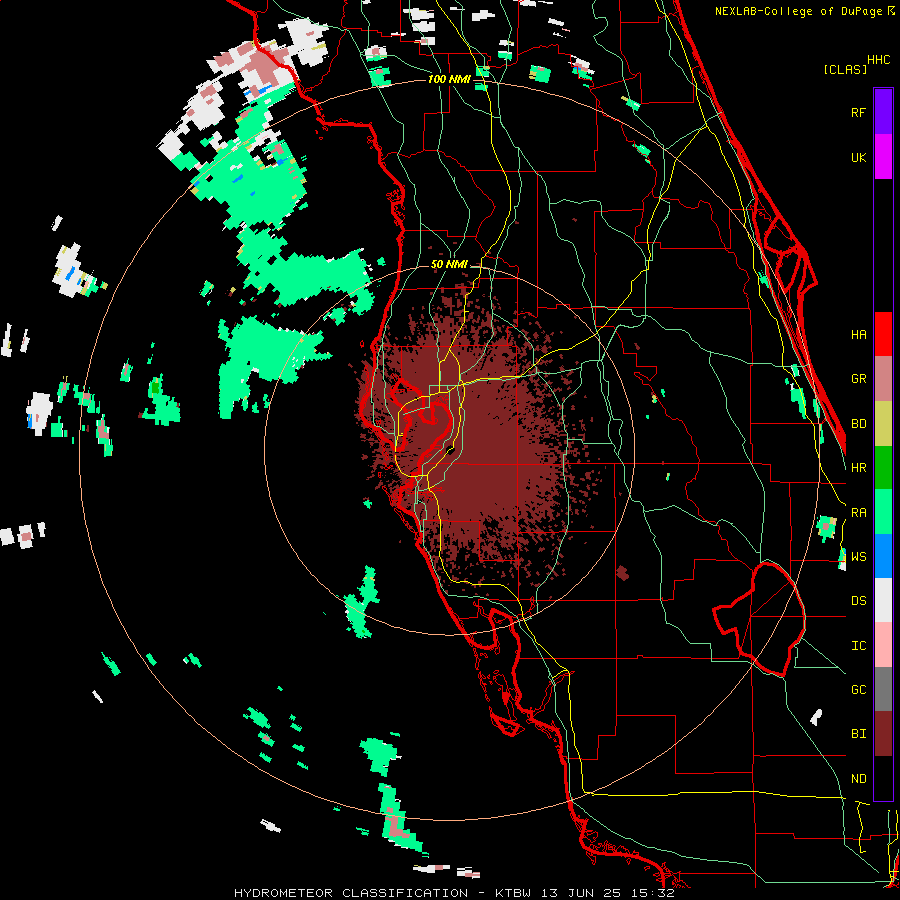Click the DS white legend swatch

[x=883, y=600]
